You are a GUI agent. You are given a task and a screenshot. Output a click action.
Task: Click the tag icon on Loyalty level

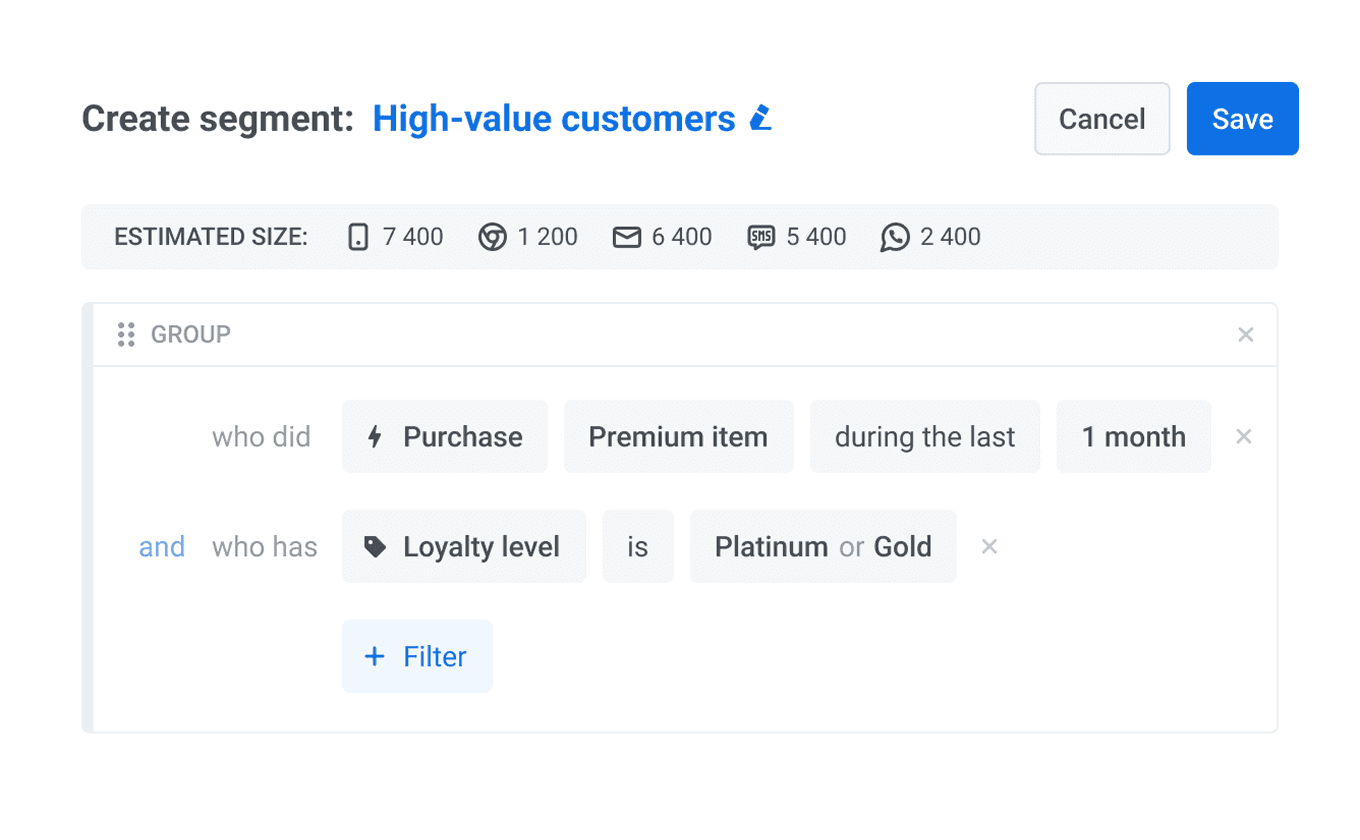pos(377,546)
